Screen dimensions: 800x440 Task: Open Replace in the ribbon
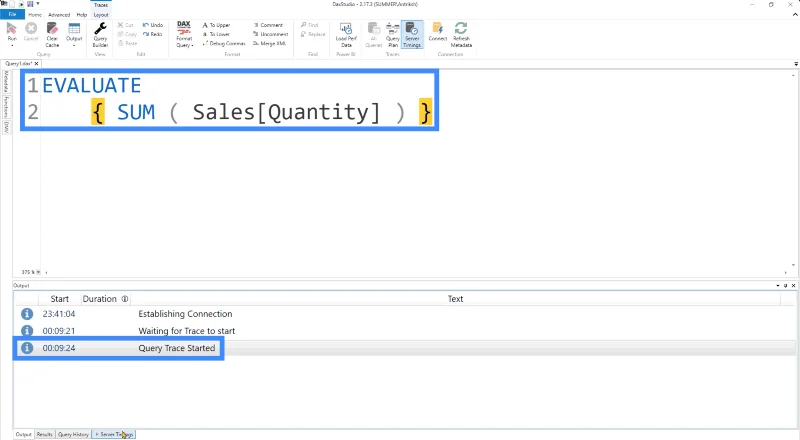coord(313,34)
